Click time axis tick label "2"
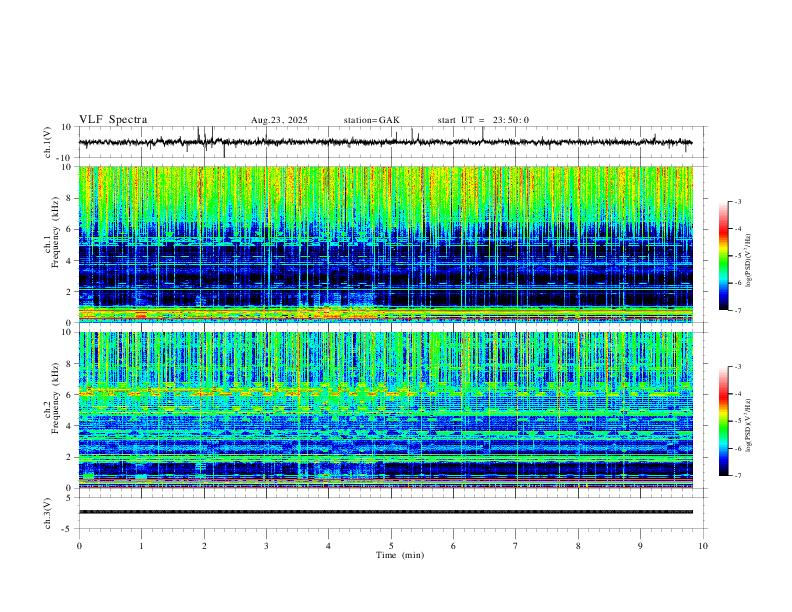The height and width of the screenshot is (612, 792). pos(204,546)
